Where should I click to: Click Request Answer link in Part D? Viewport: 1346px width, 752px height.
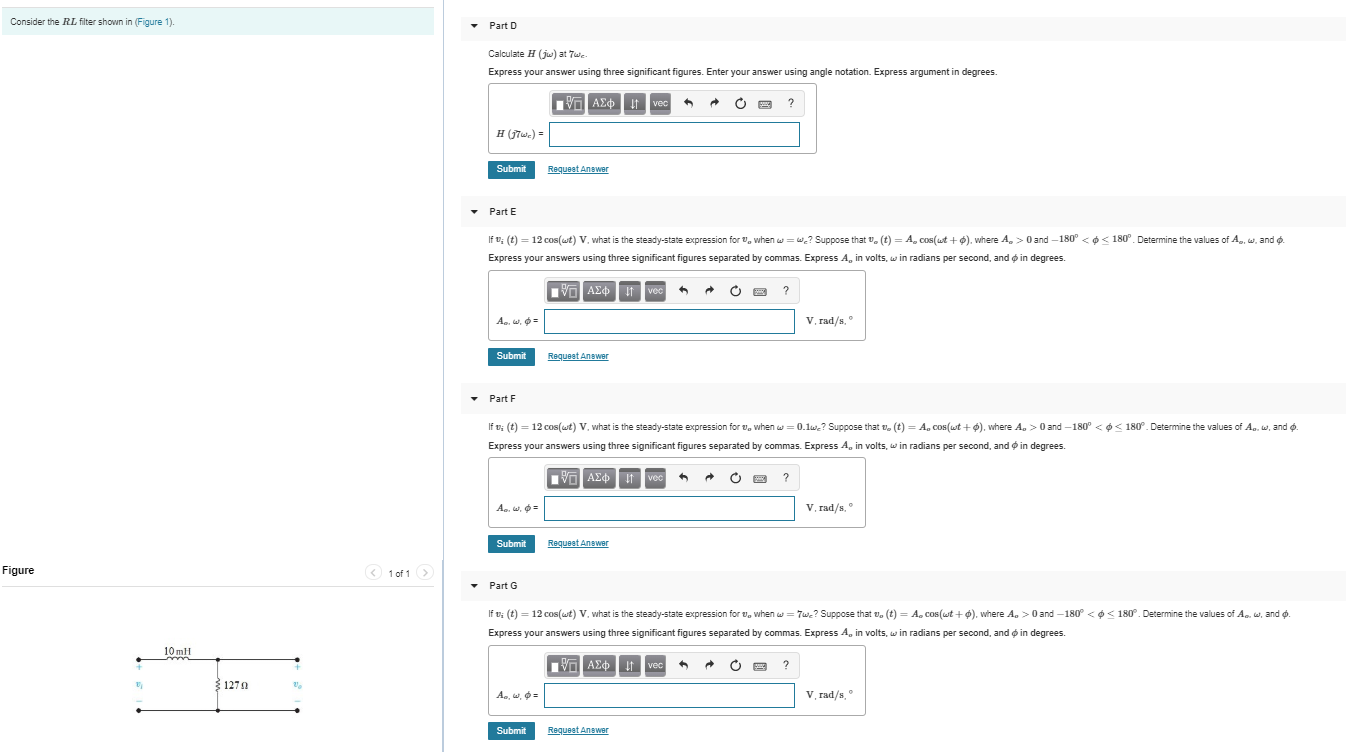click(x=578, y=169)
